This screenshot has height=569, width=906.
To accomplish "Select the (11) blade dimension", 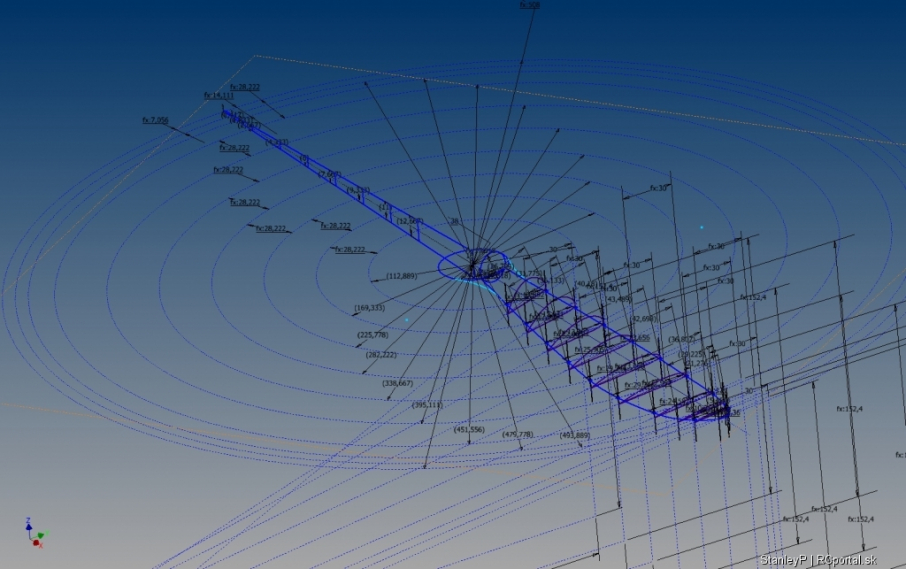I will click(x=385, y=207).
